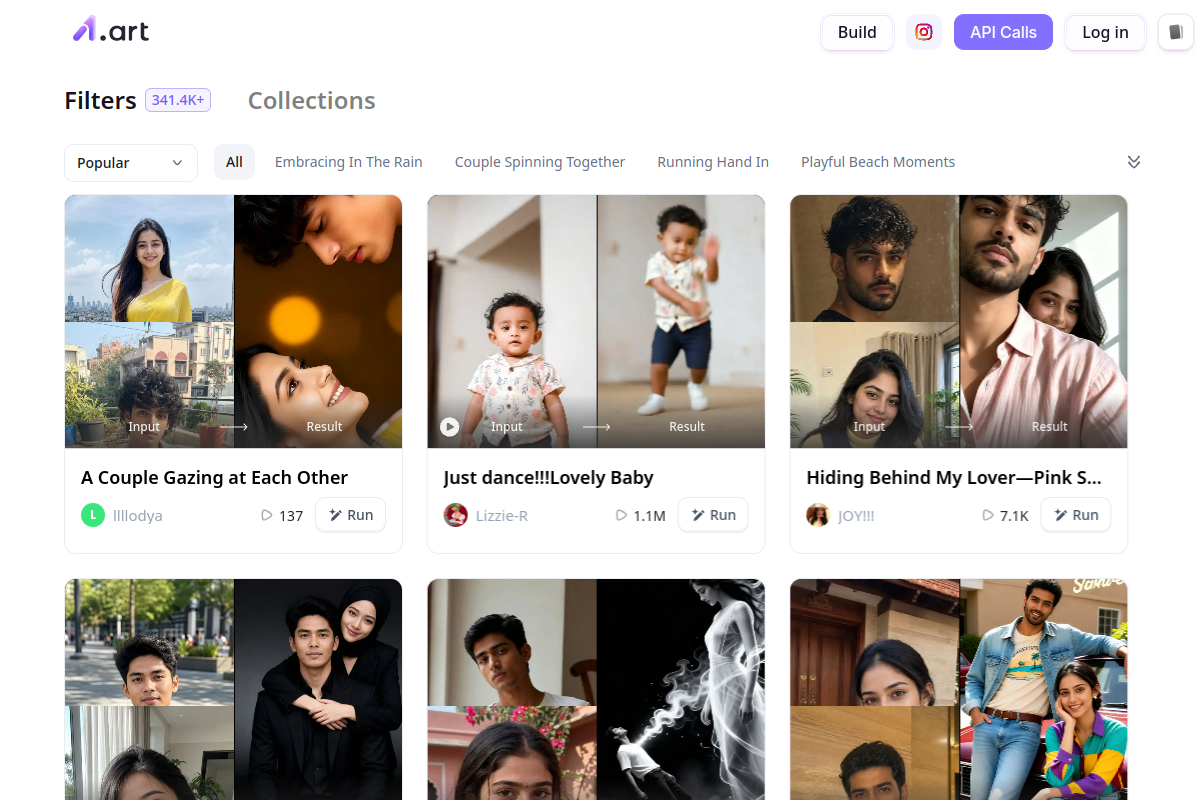Open the black-and-white smoke figure thumbnail

point(596,689)
